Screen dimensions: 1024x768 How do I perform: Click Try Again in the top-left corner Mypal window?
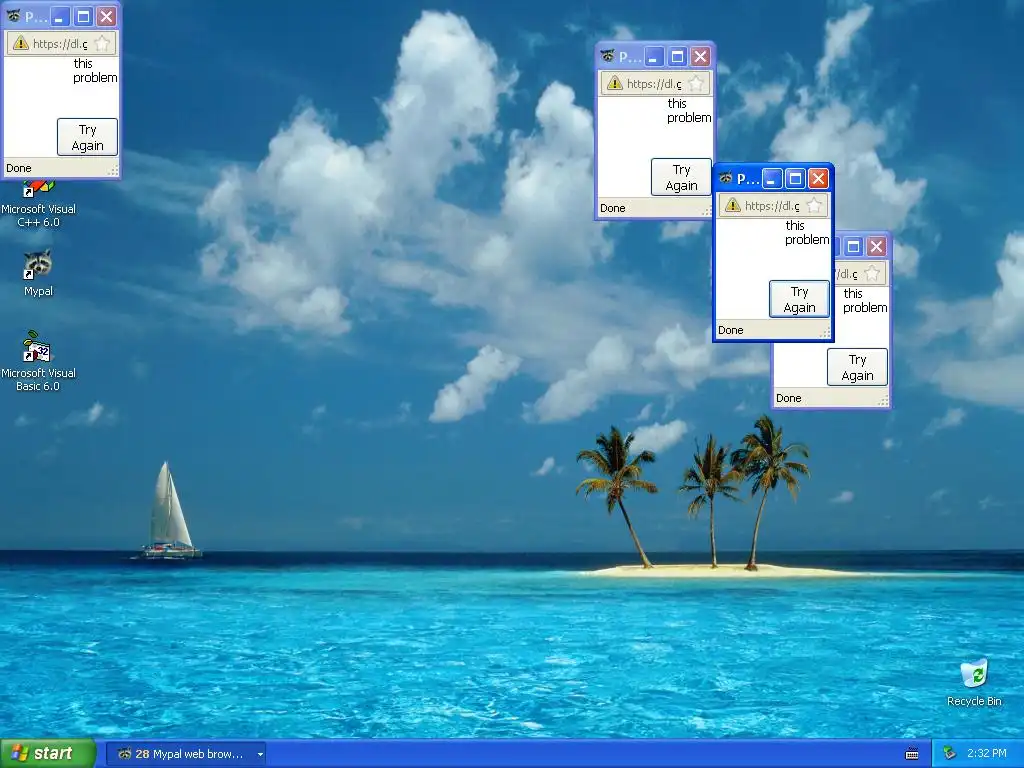88,137
